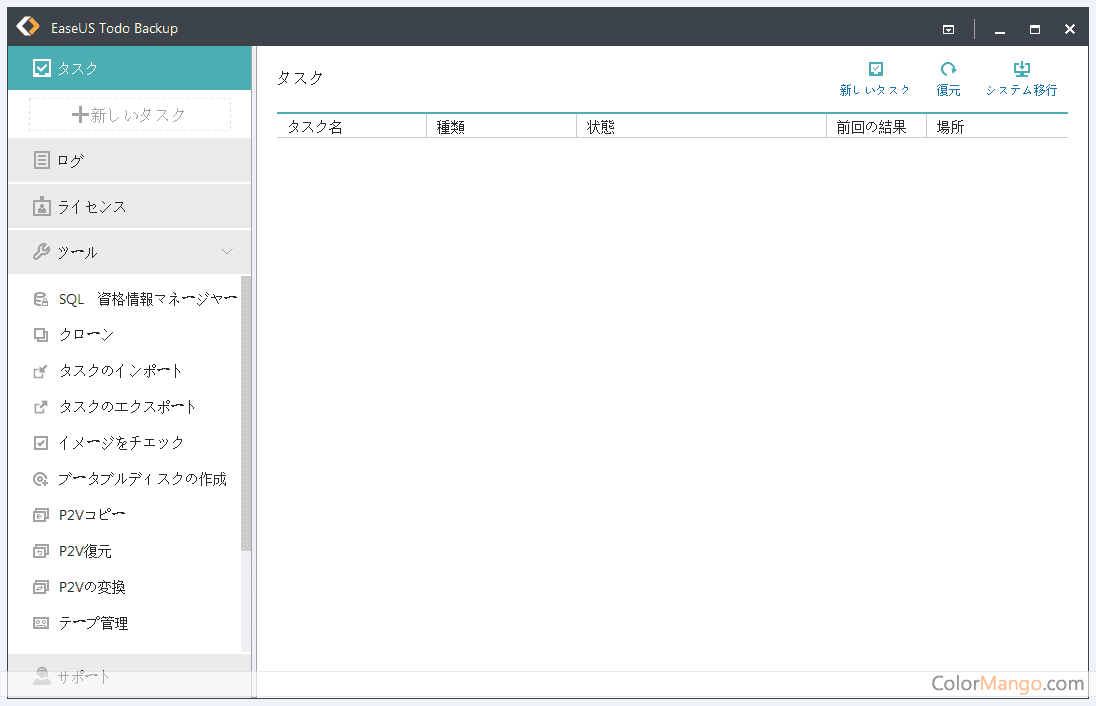Viewport: 1096px width, 706px height.
Task: Open the P2V復元 tool
Action: click(84, 551)
